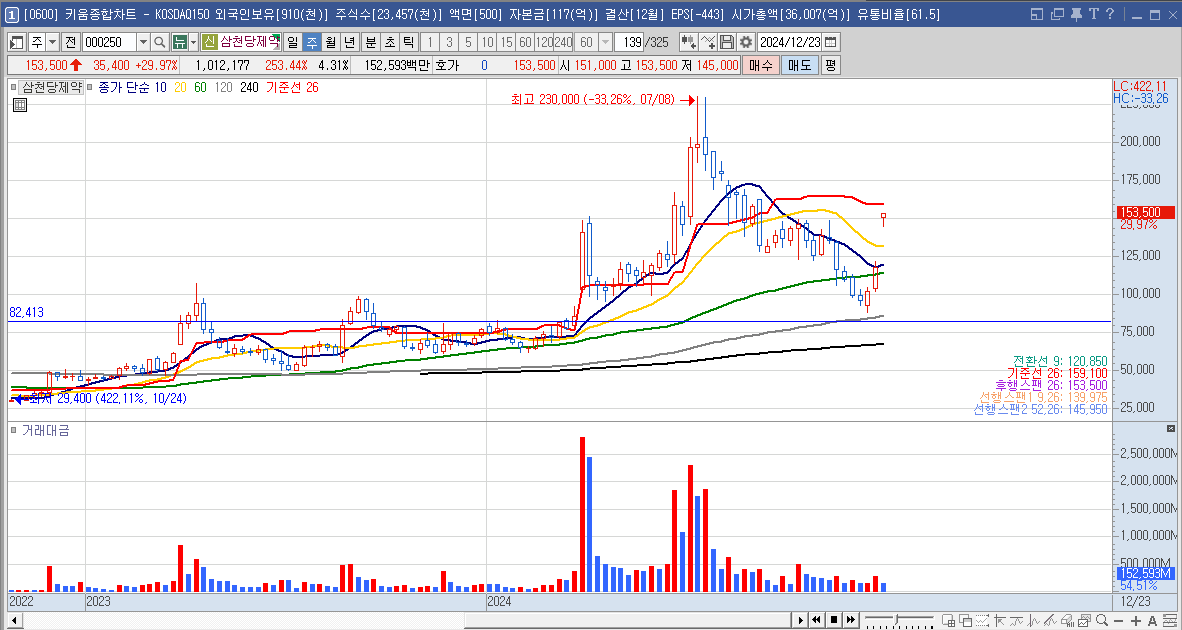Click the 평 button next to 매도

831,66
